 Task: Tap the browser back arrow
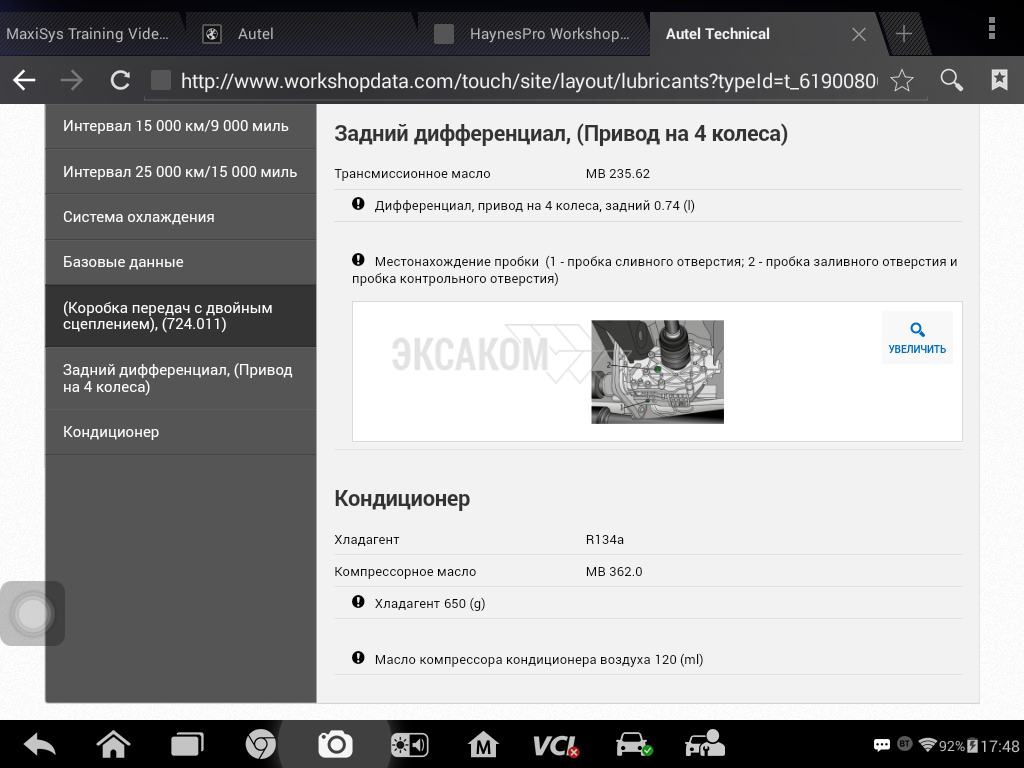click(x=24, y=81)
